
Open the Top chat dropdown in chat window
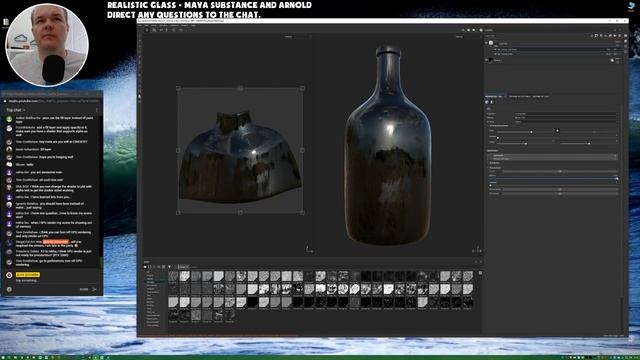[x=16, y=110]
